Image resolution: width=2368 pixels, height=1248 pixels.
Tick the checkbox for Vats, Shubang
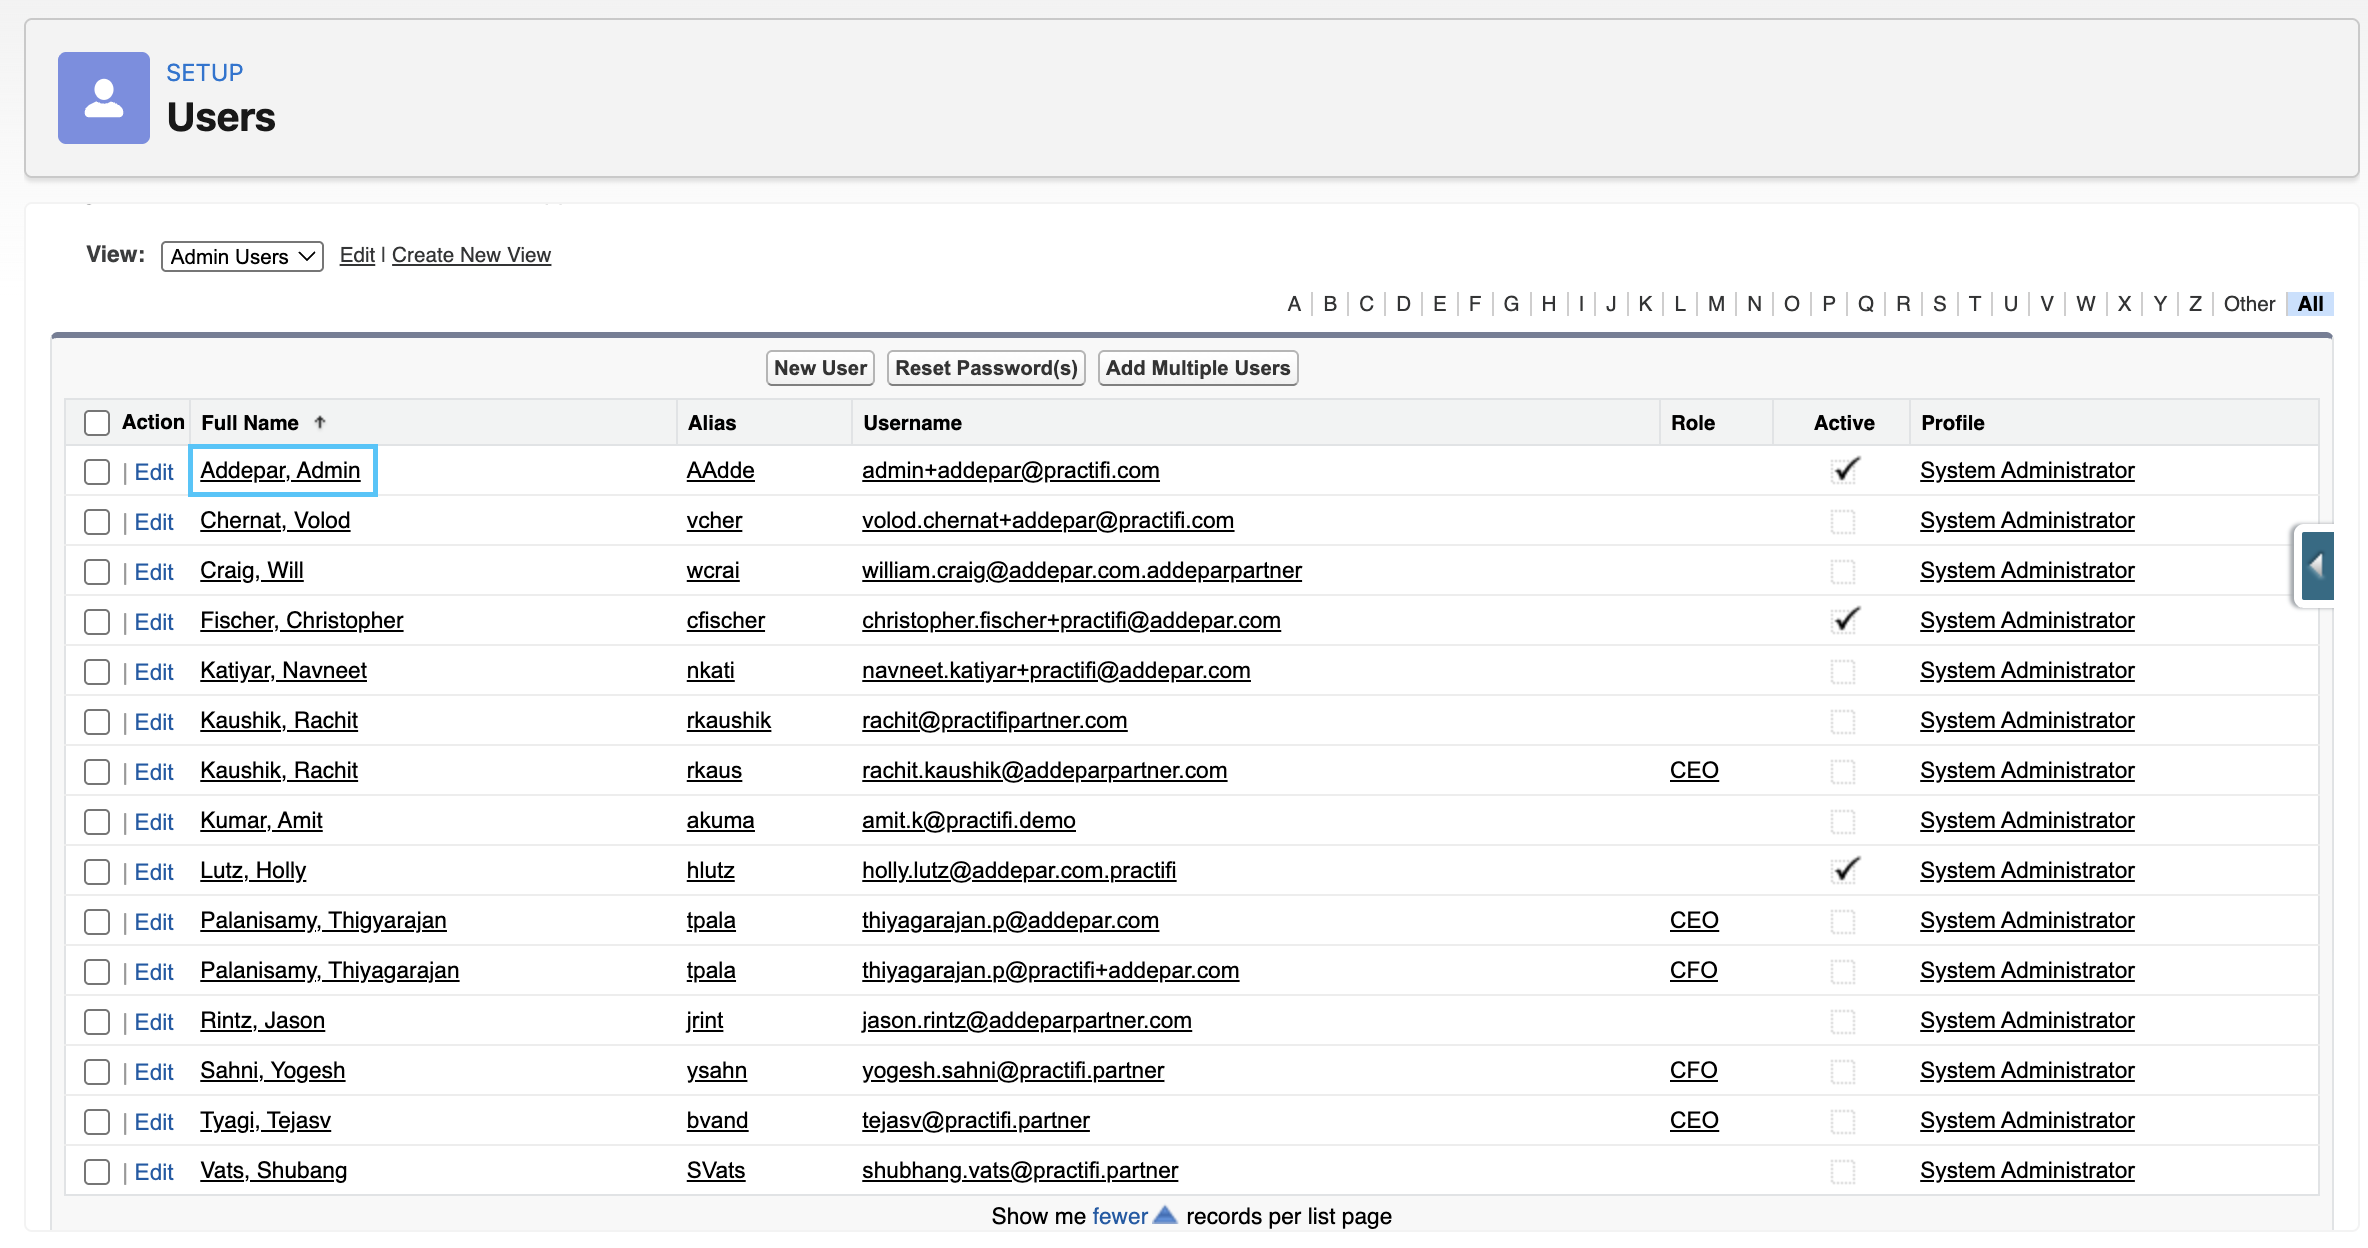click(x=97, y=1172)
